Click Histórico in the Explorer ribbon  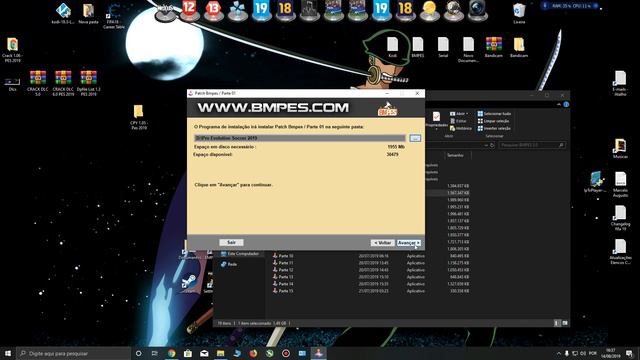pyautogui.click(x=461, y=128)
